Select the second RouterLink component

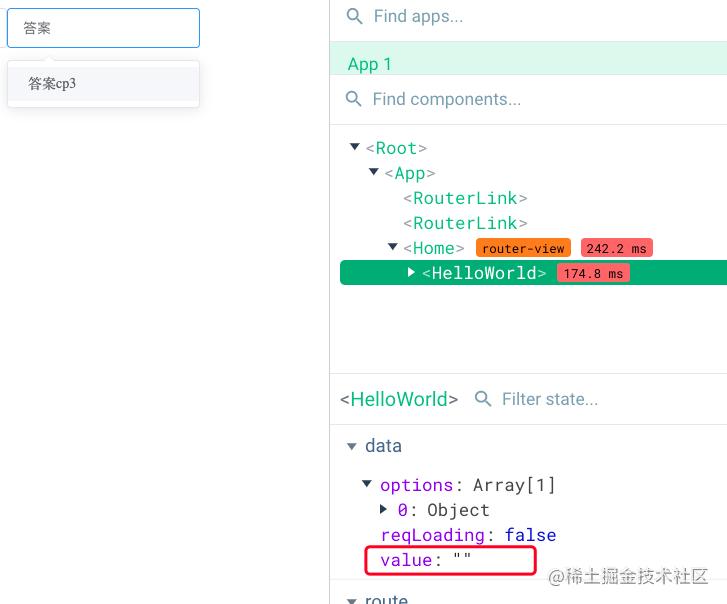(x=465, y=223)
